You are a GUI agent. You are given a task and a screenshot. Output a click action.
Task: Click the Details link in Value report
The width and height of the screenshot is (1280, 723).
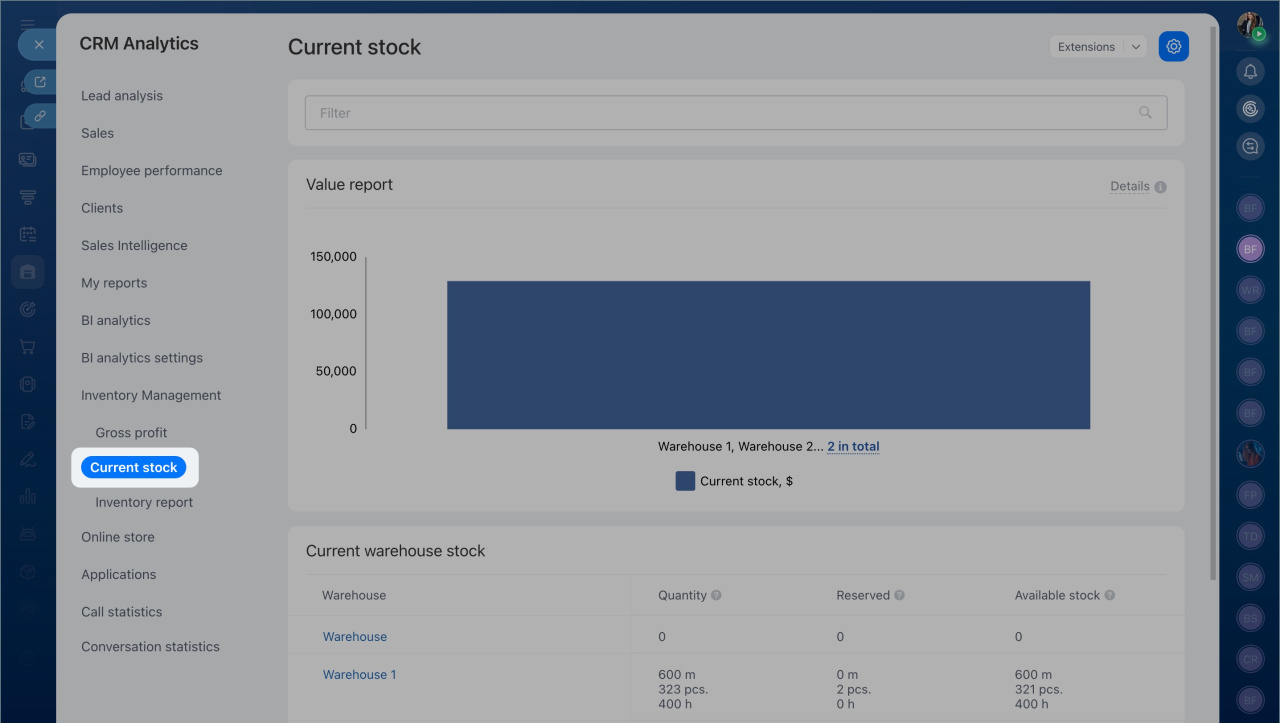click(x=1129, y=187)
